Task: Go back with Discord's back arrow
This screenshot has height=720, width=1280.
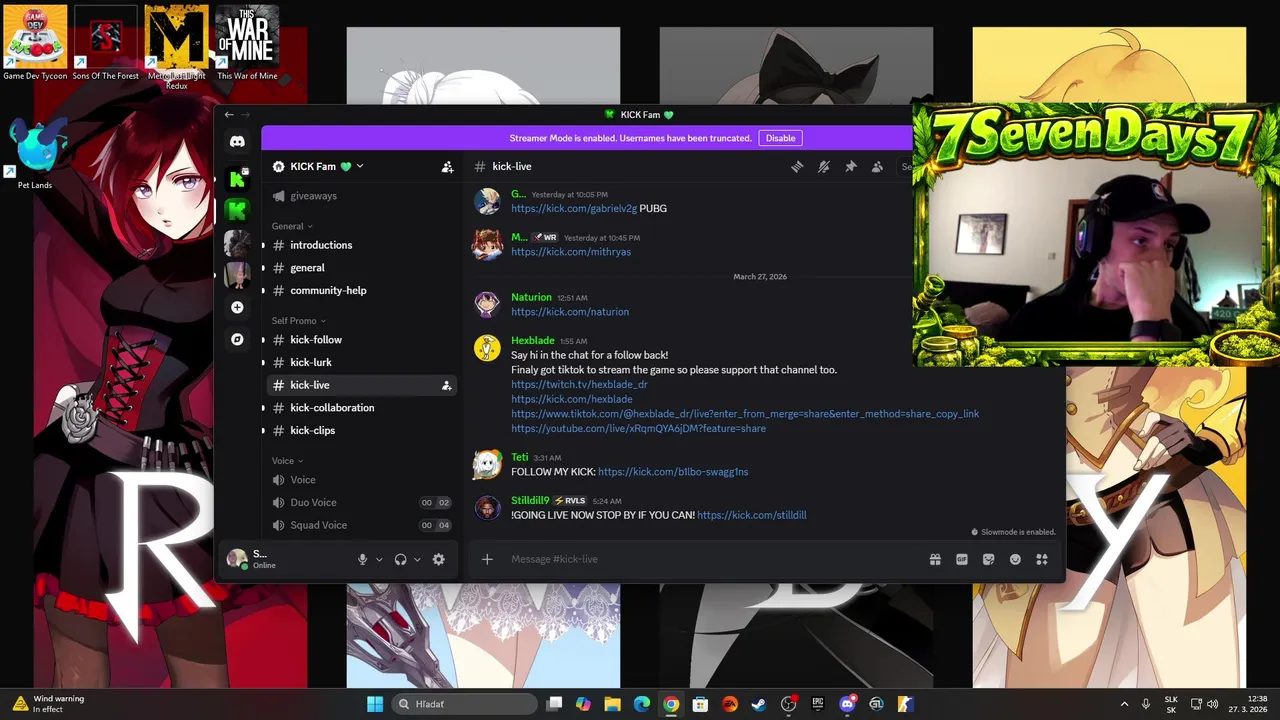Action: point(229,115)
